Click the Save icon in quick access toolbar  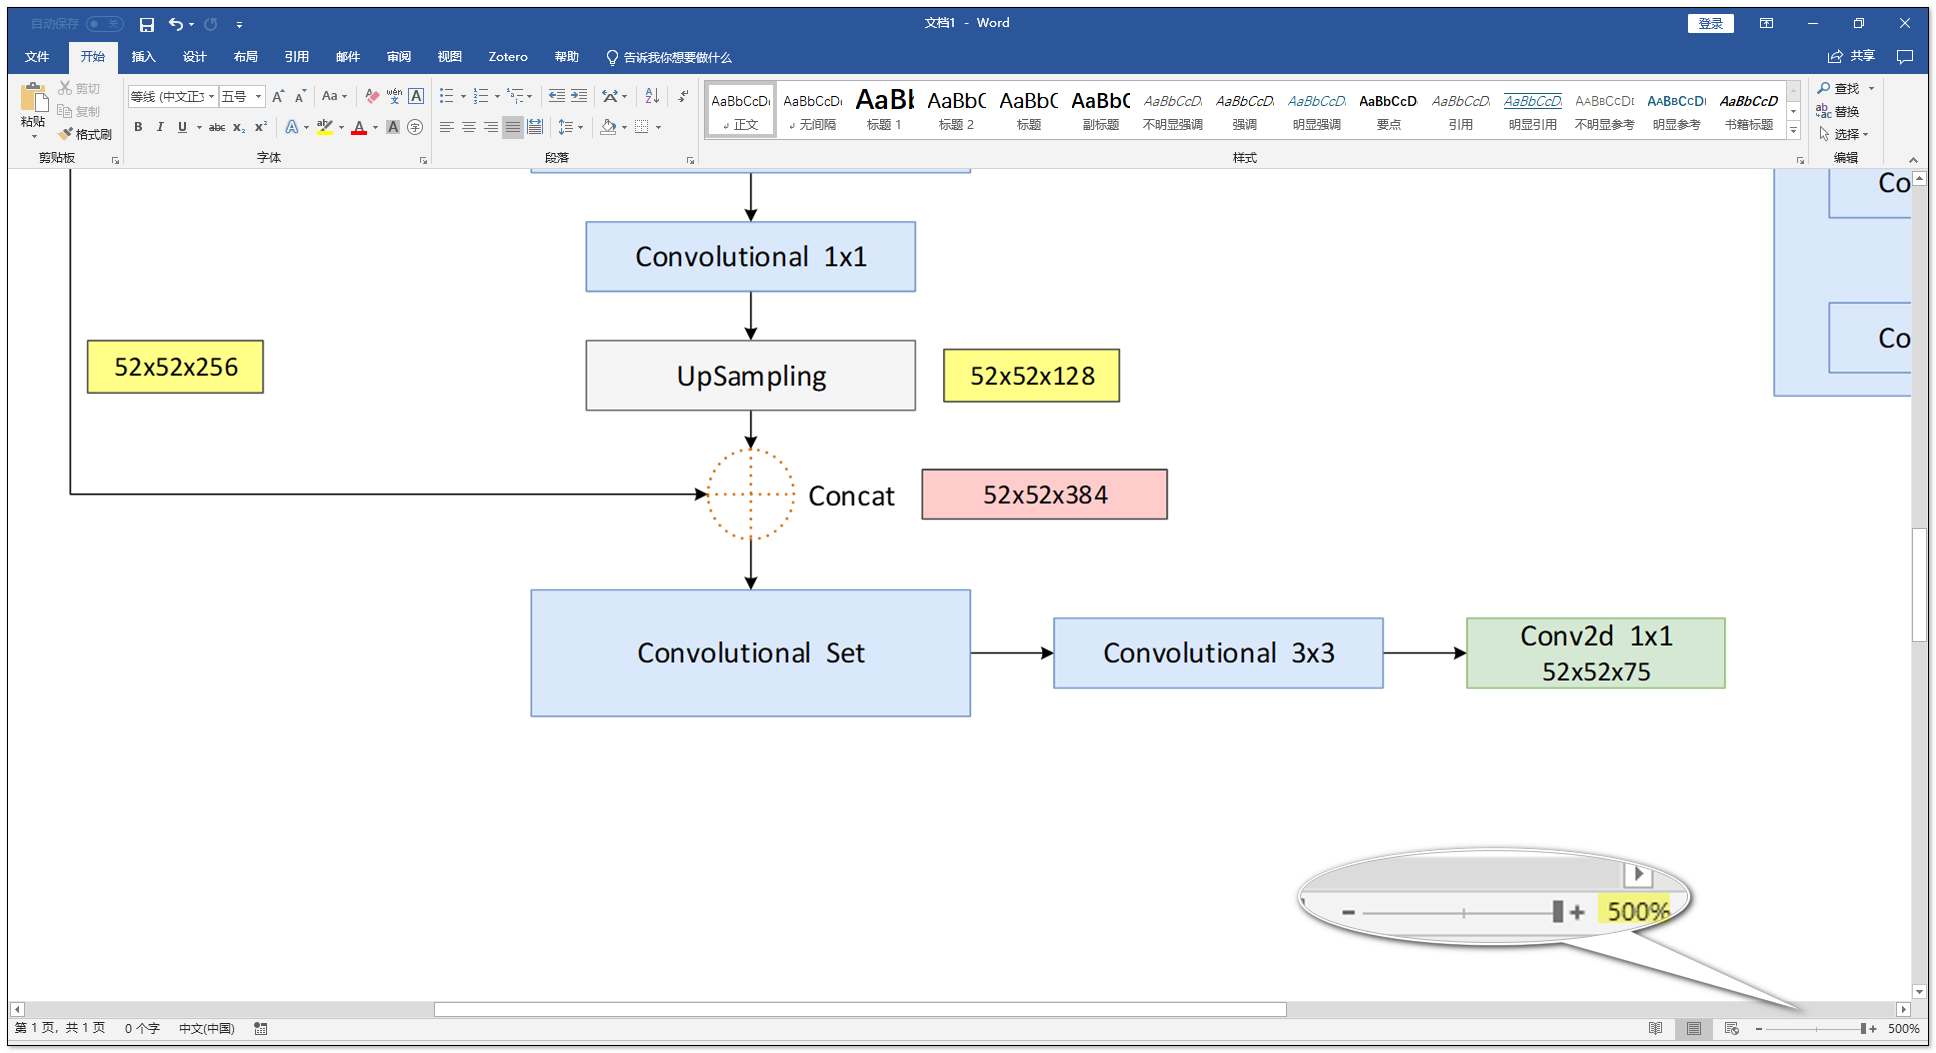tap(147, 24)
